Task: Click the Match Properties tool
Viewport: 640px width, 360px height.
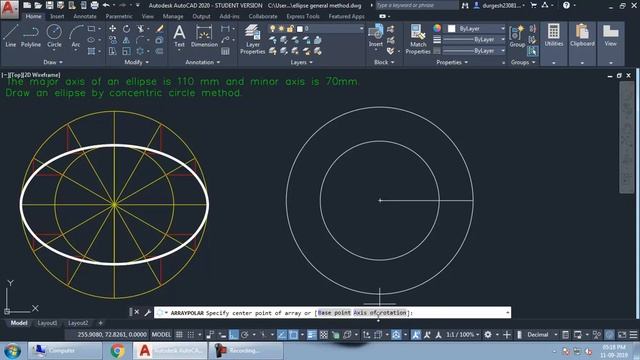Action: click(418, 39)
